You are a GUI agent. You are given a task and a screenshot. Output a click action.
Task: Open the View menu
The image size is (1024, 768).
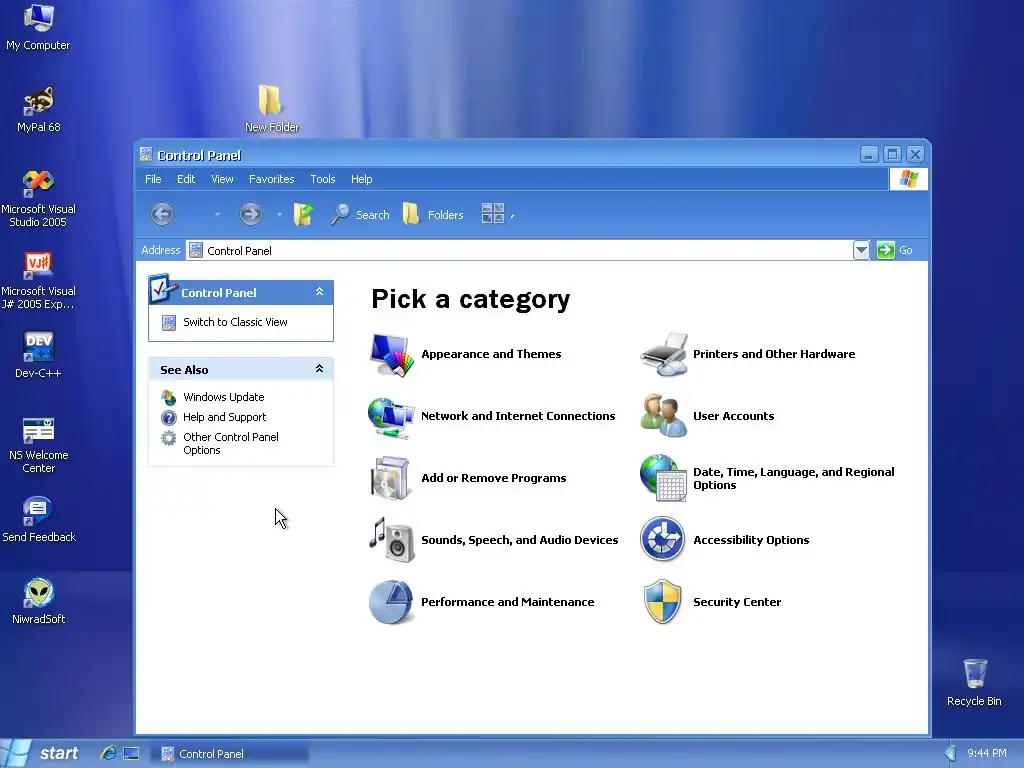(222, 179)
